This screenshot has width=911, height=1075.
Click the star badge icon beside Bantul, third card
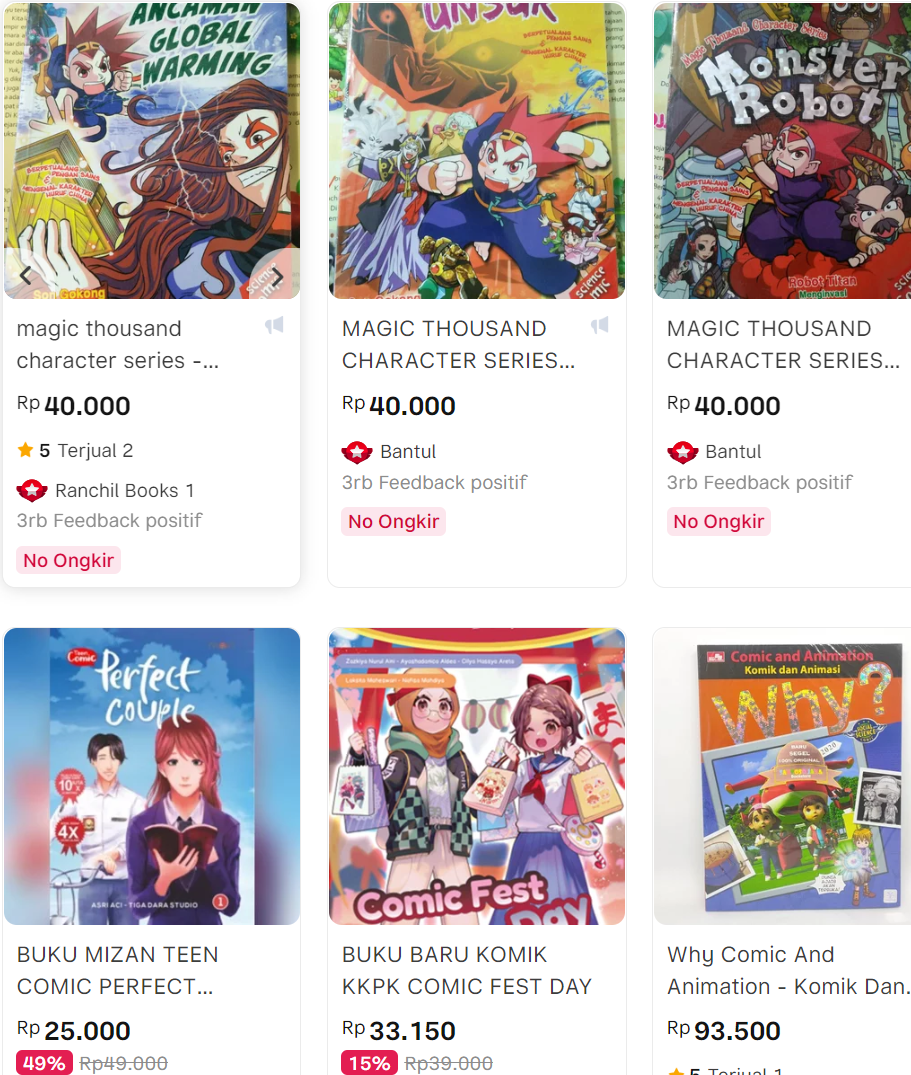(683, 452)
